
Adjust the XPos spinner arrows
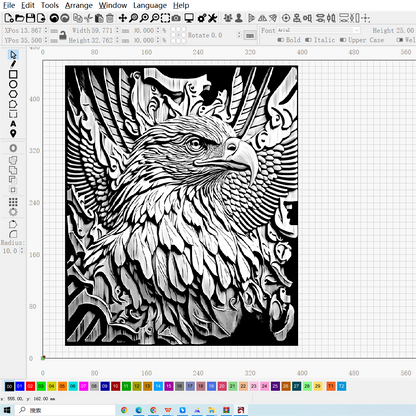point(46,30)
